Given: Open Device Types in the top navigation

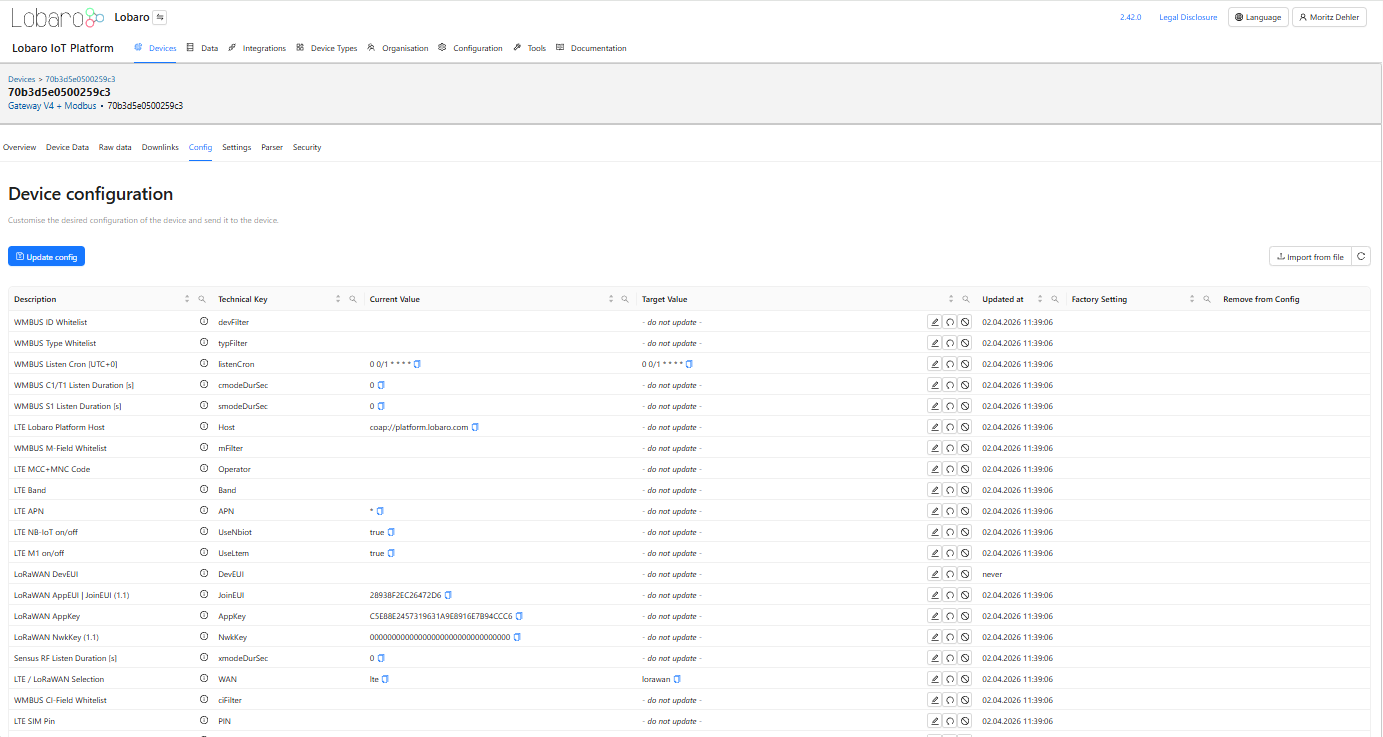Looking at the screenshot, I should click(x=327, y=48).
